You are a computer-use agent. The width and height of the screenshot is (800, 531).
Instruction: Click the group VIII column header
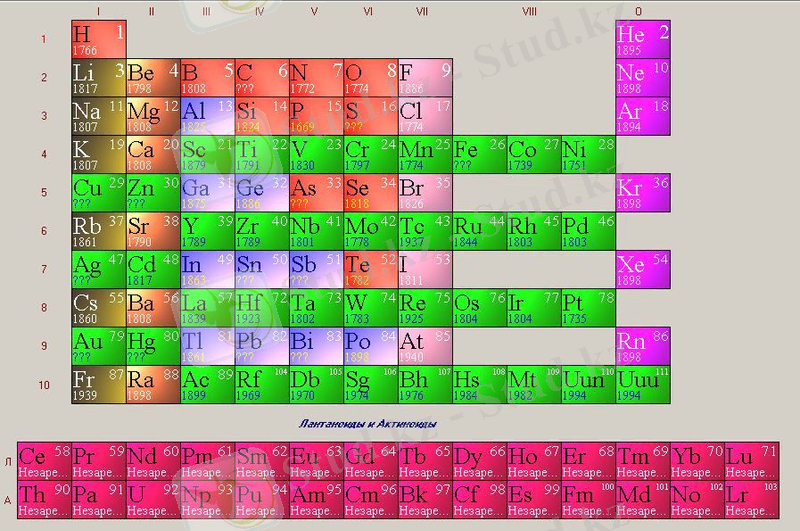[x=529, y=11]
